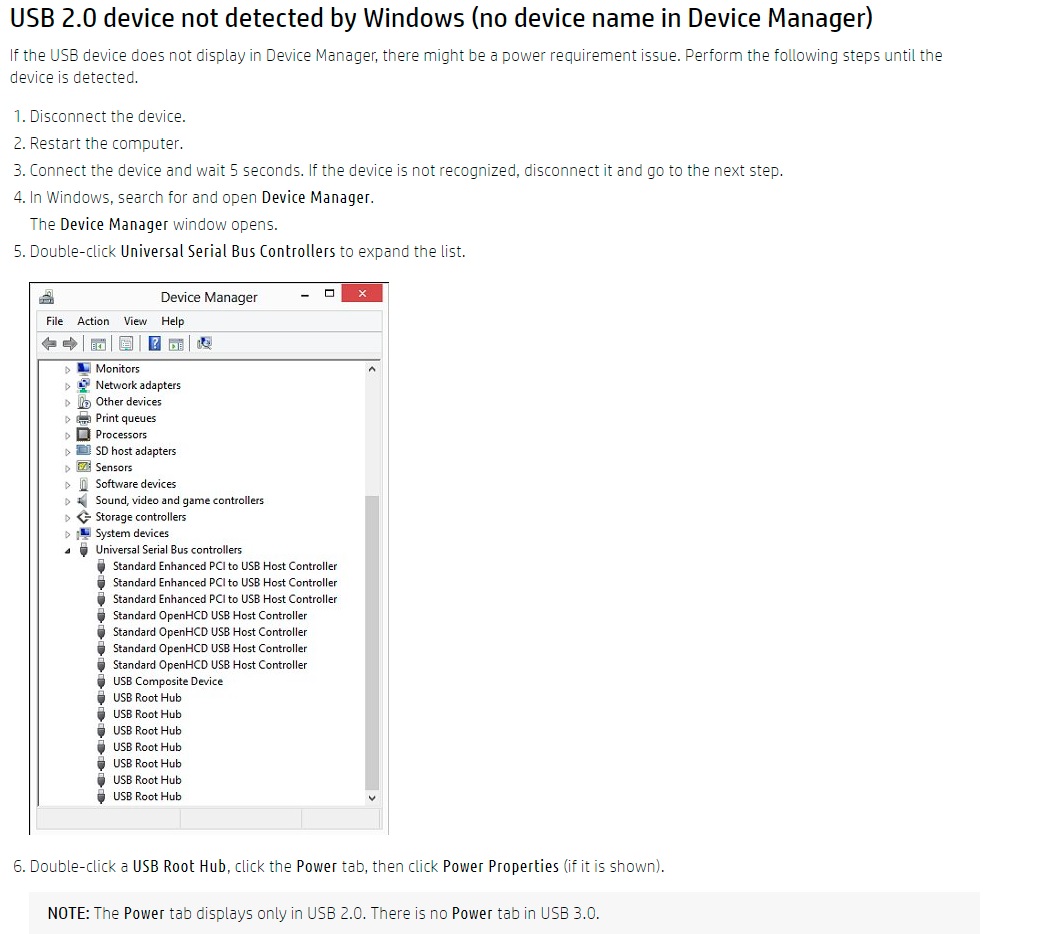This screenshot has width=1056, height=934.
Task: Close Device Manager with the red X
Action: coord(362,294)
